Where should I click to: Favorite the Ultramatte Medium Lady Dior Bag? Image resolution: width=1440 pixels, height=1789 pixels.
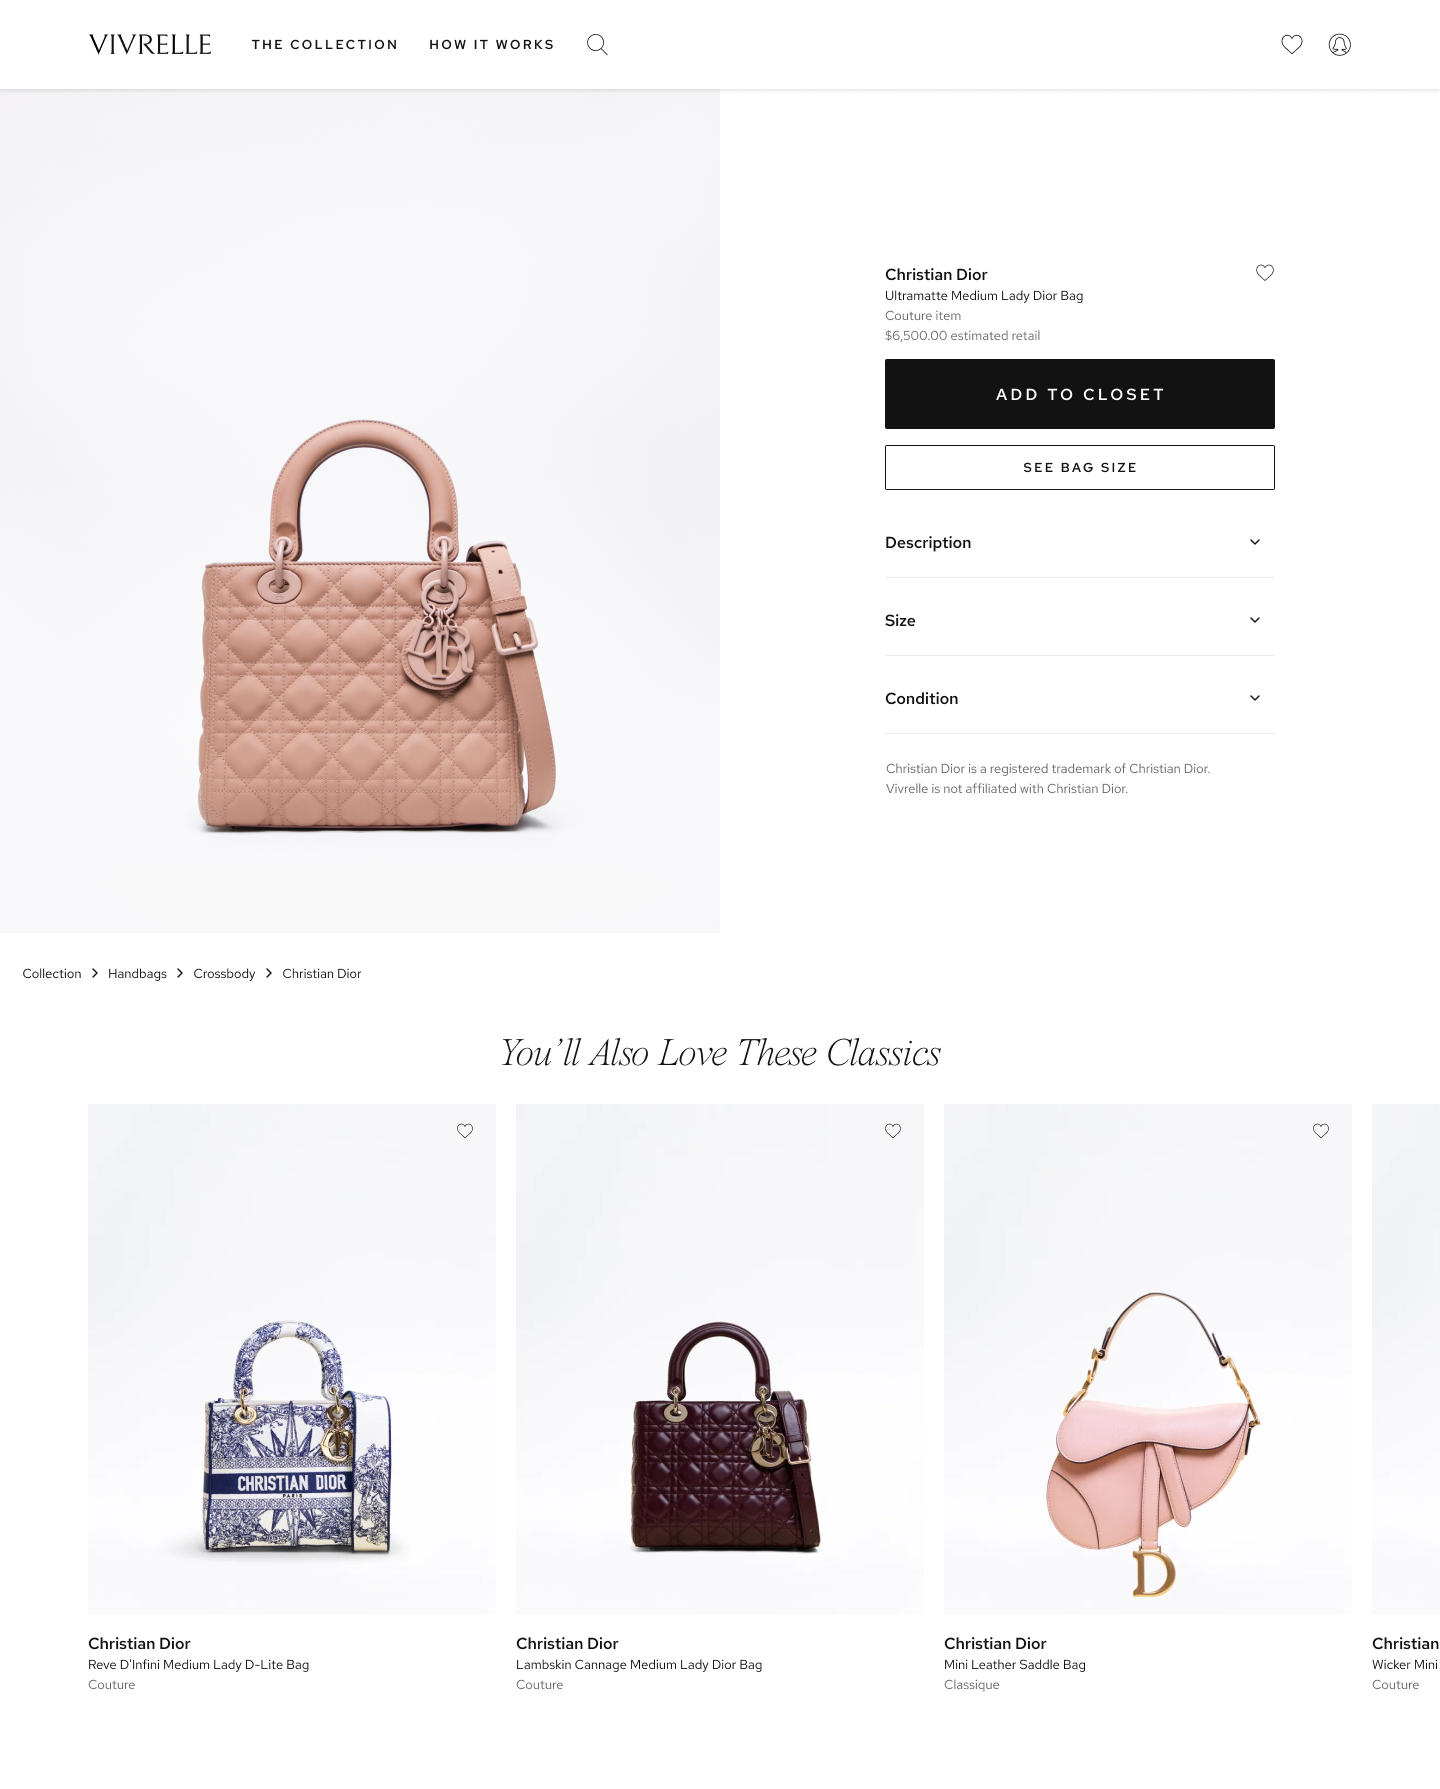coord(1265,272)
